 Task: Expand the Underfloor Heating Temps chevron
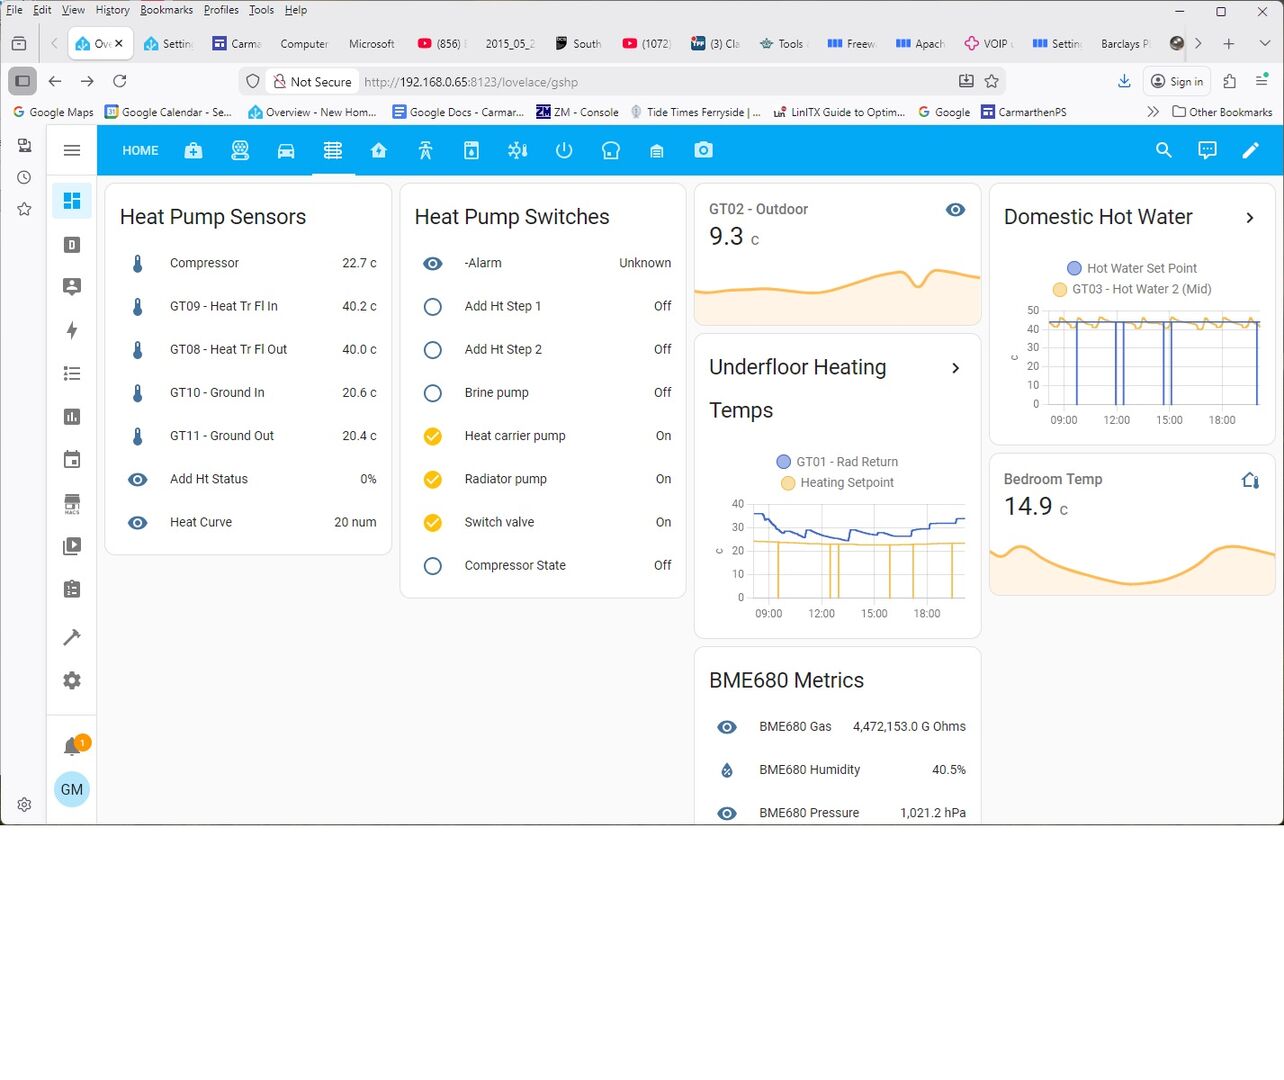pyautogui.click(x=955, y=368)
